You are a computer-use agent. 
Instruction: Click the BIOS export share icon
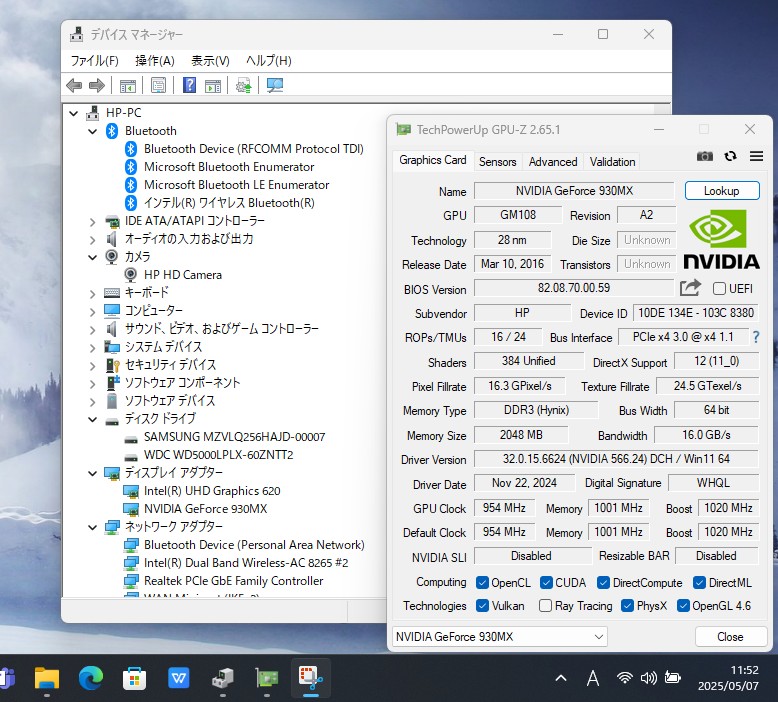(690, 288)
